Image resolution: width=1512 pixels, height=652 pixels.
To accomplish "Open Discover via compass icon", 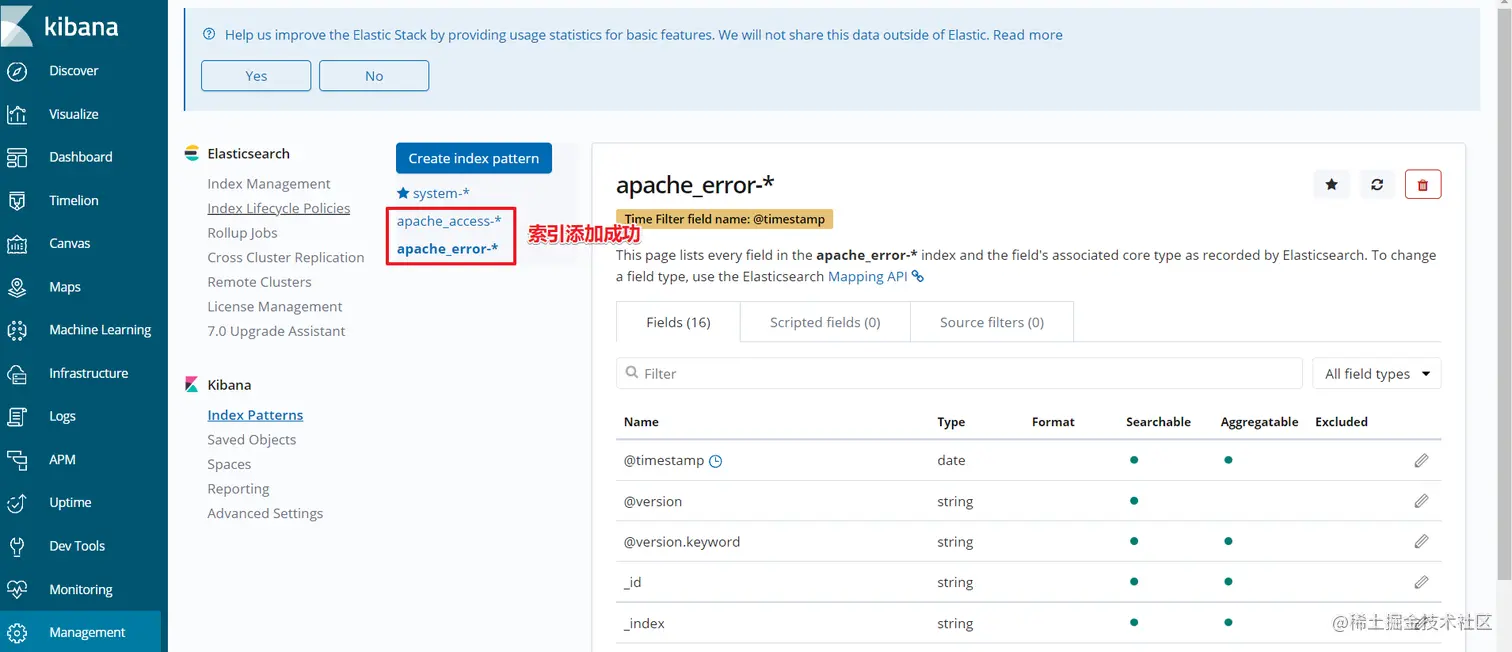I will (17, 71).
